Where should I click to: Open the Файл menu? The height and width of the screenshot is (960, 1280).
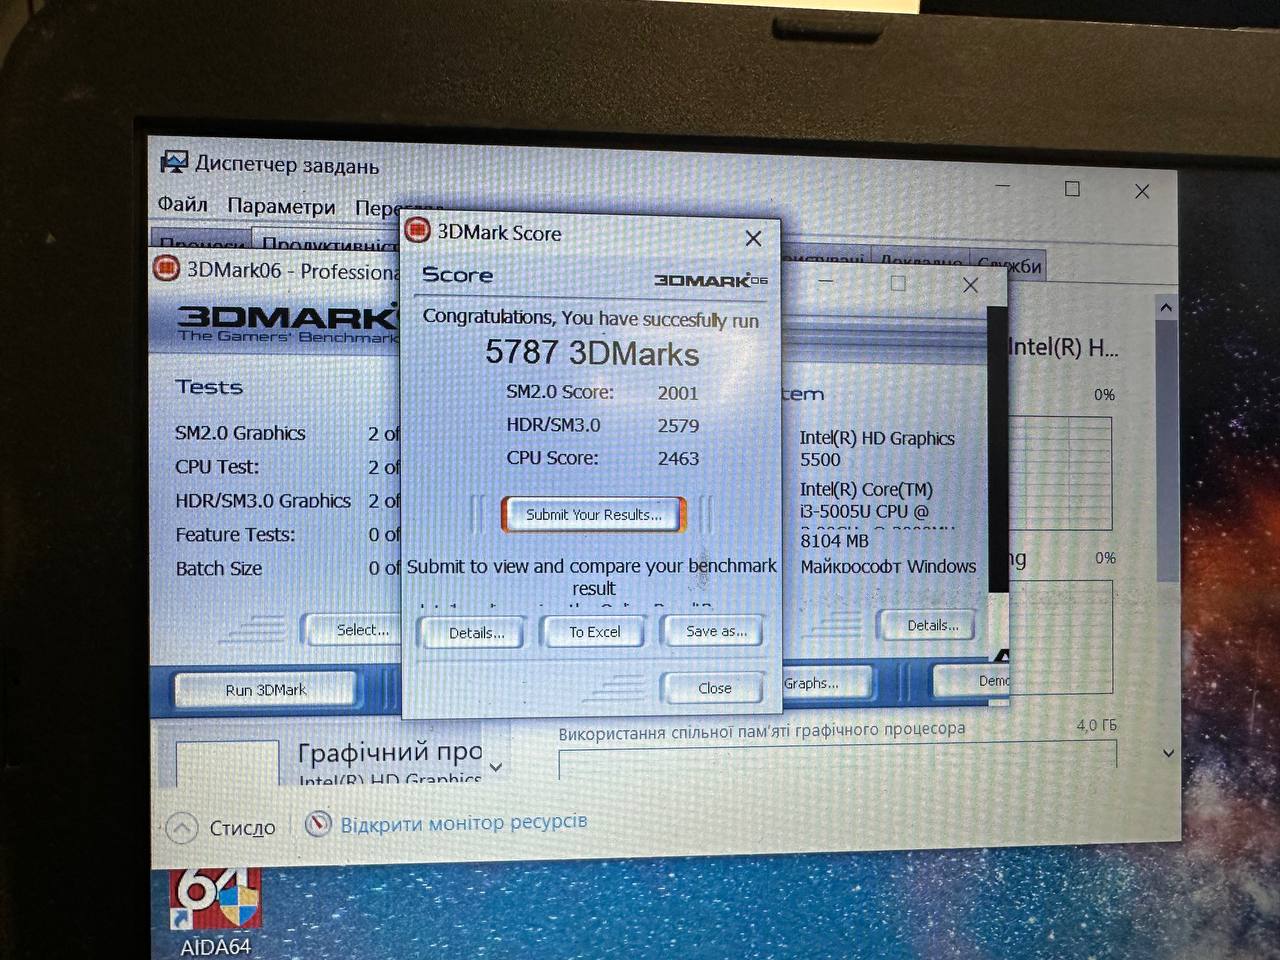tap(182, 205)
